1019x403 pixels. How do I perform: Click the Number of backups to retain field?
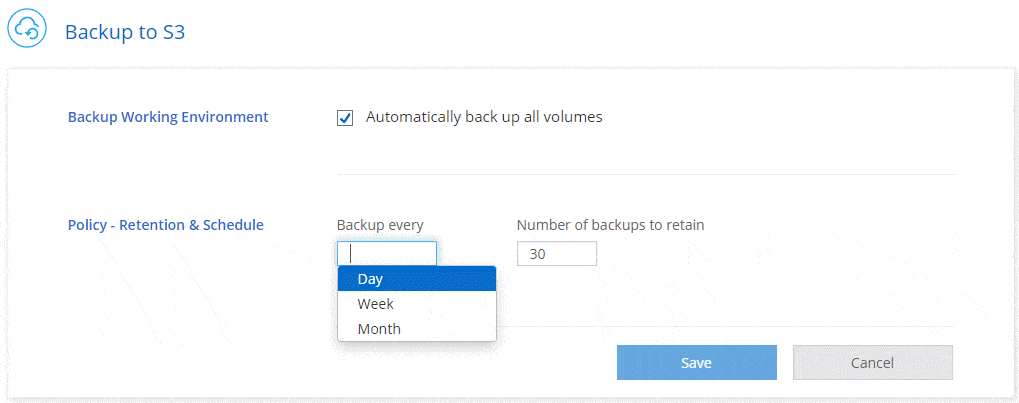pyautogui.click(x=557, y=254)
